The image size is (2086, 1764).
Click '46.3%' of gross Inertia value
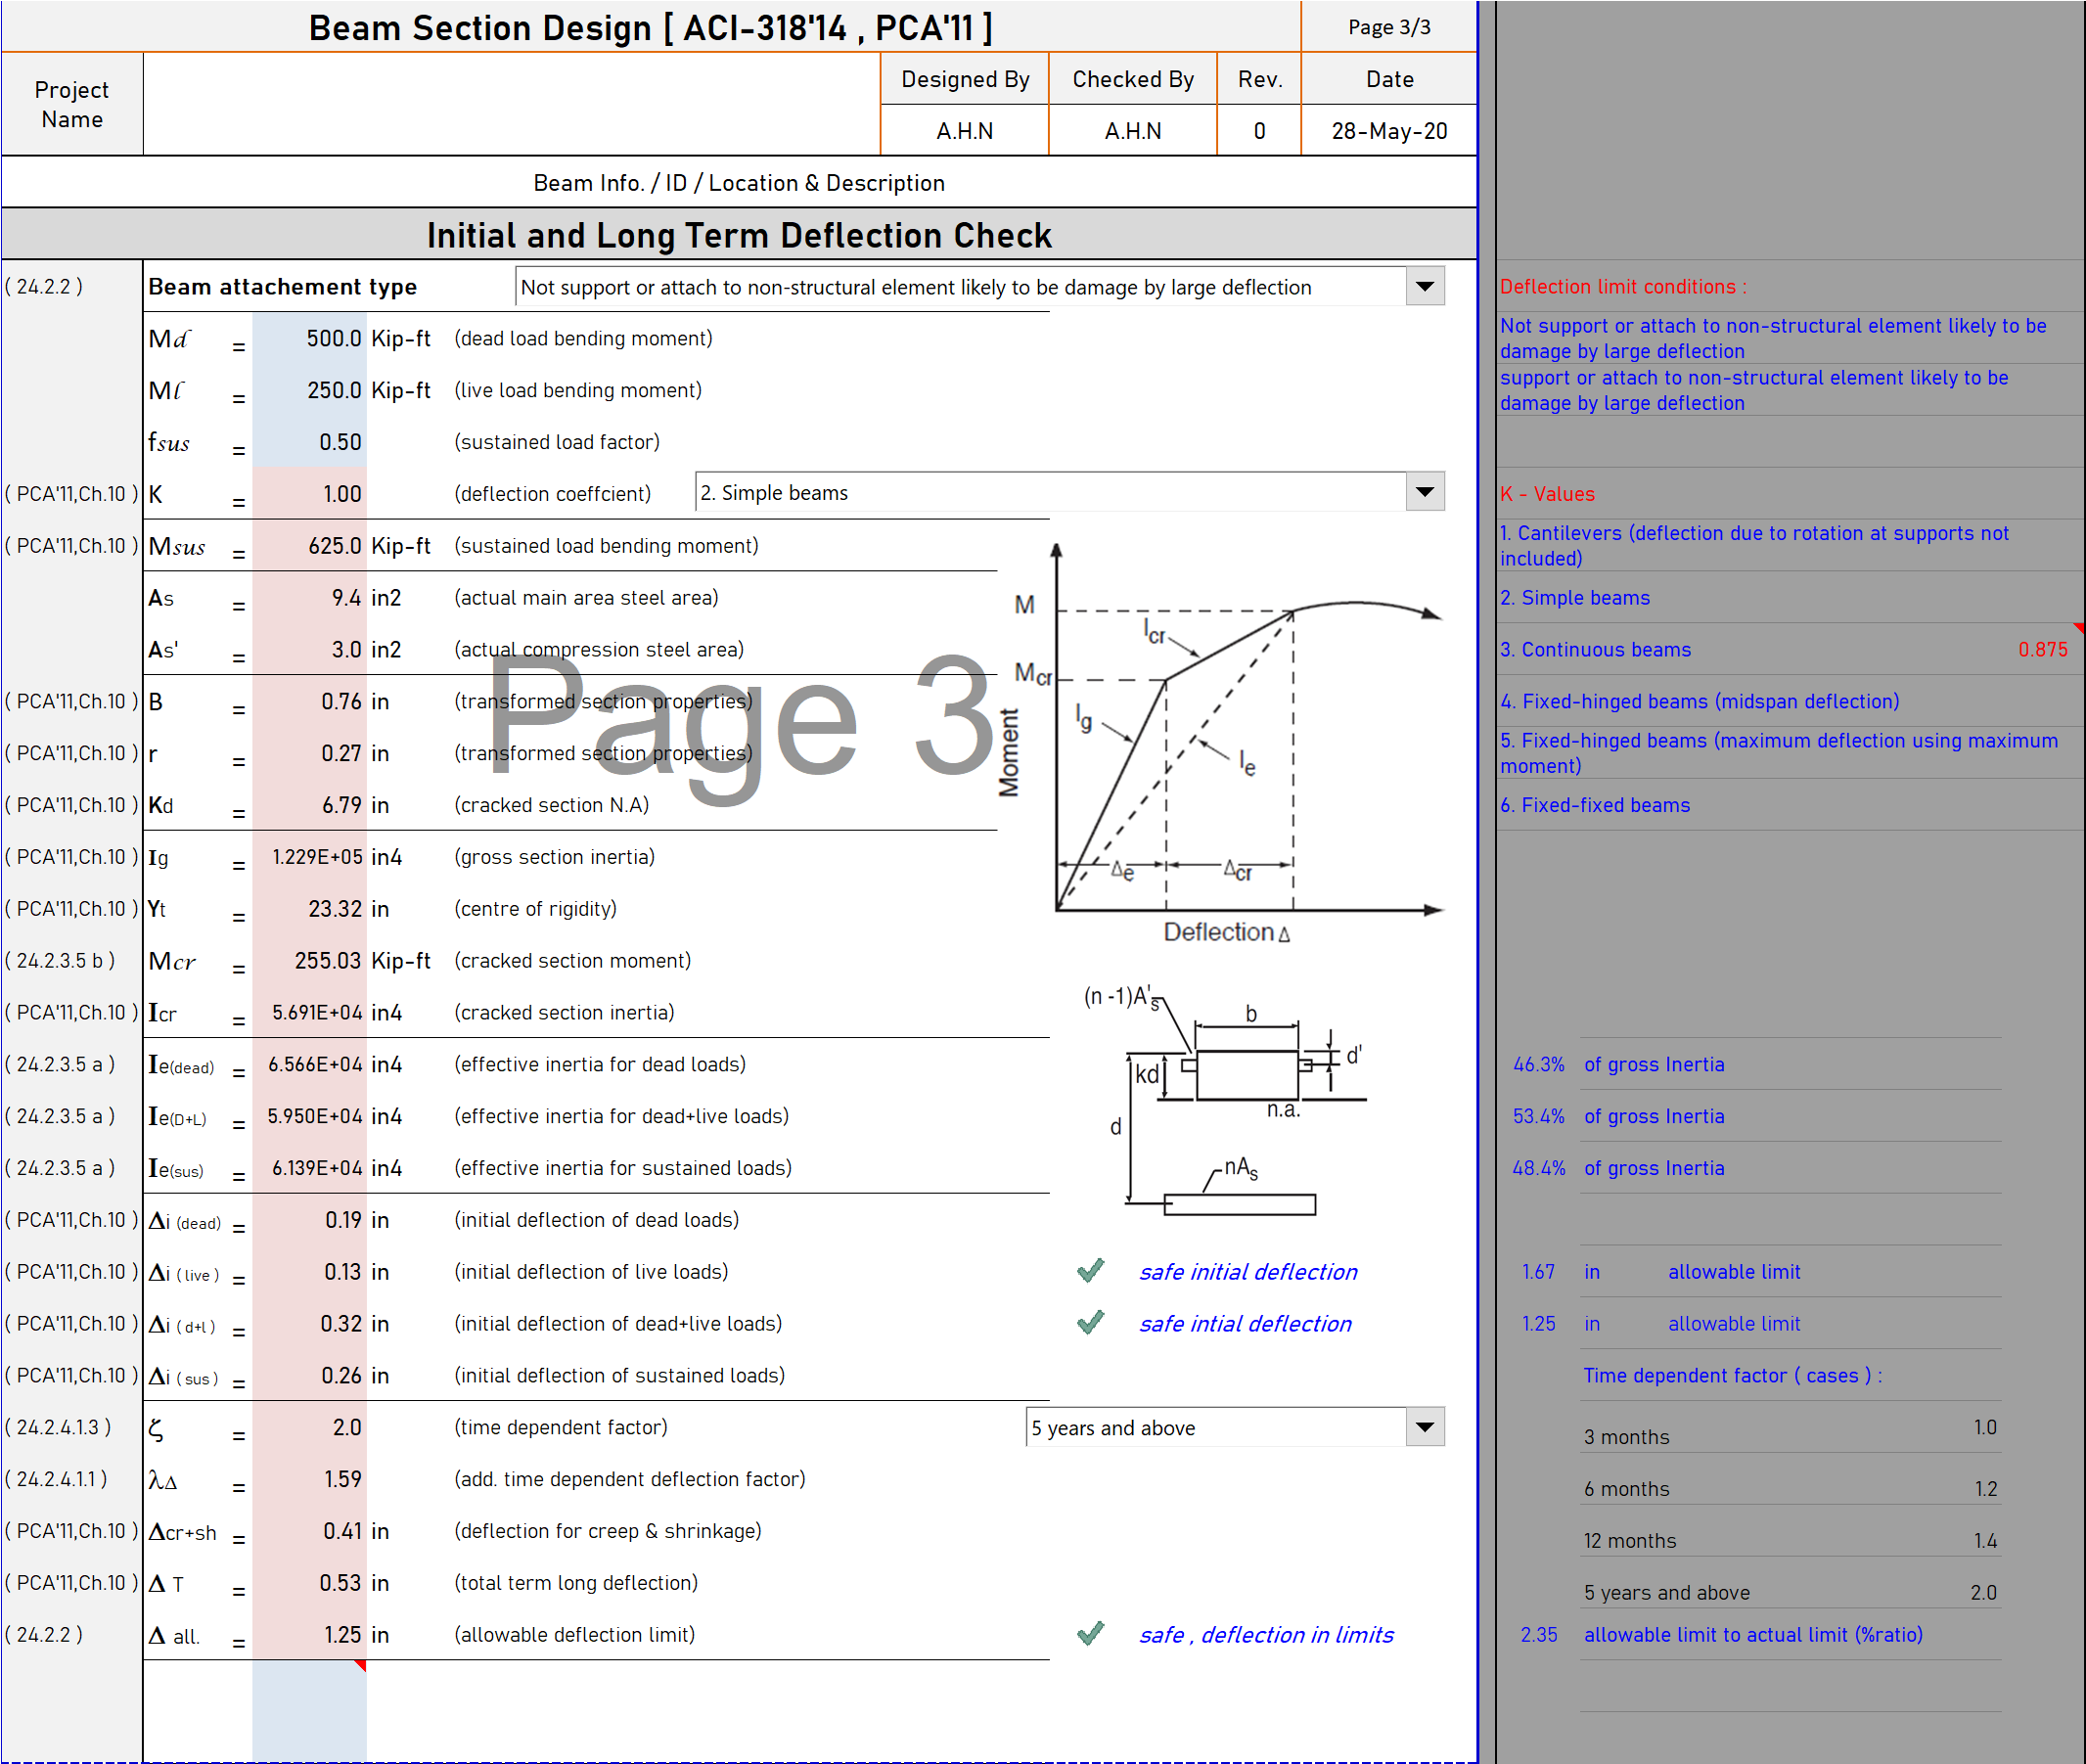(x=1538, y=1065)
